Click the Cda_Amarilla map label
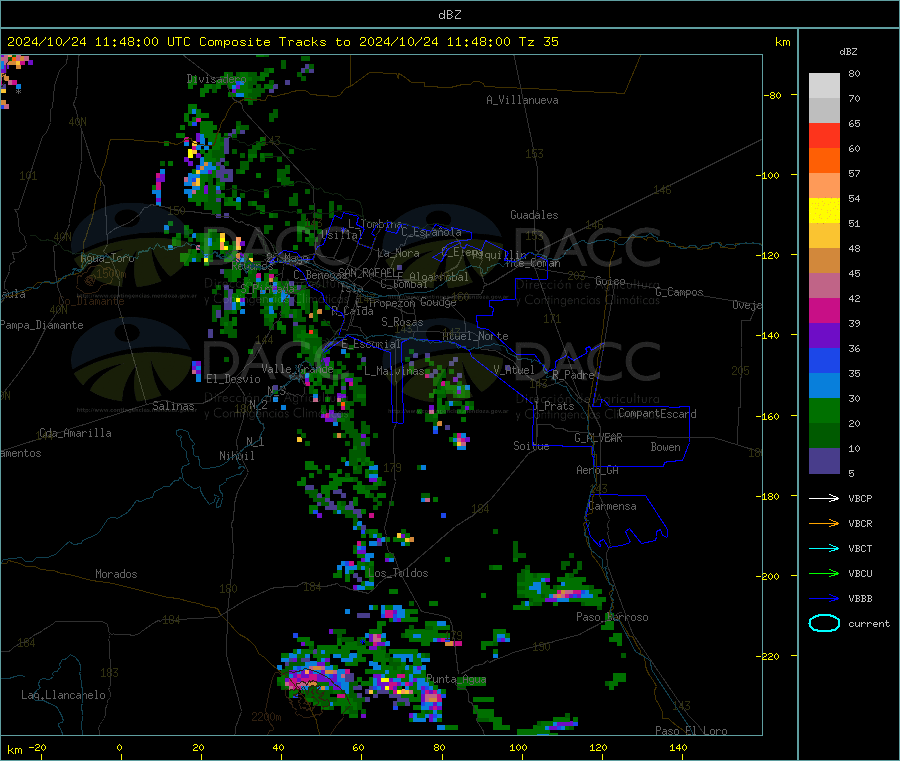Screen dimensions: 900x761 tap(75, 433)
